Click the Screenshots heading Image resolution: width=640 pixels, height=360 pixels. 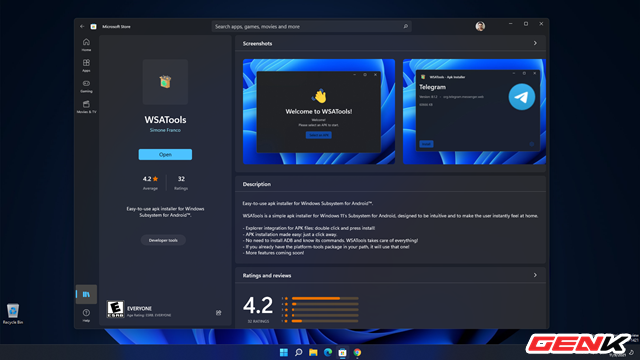tap(257, 43)
